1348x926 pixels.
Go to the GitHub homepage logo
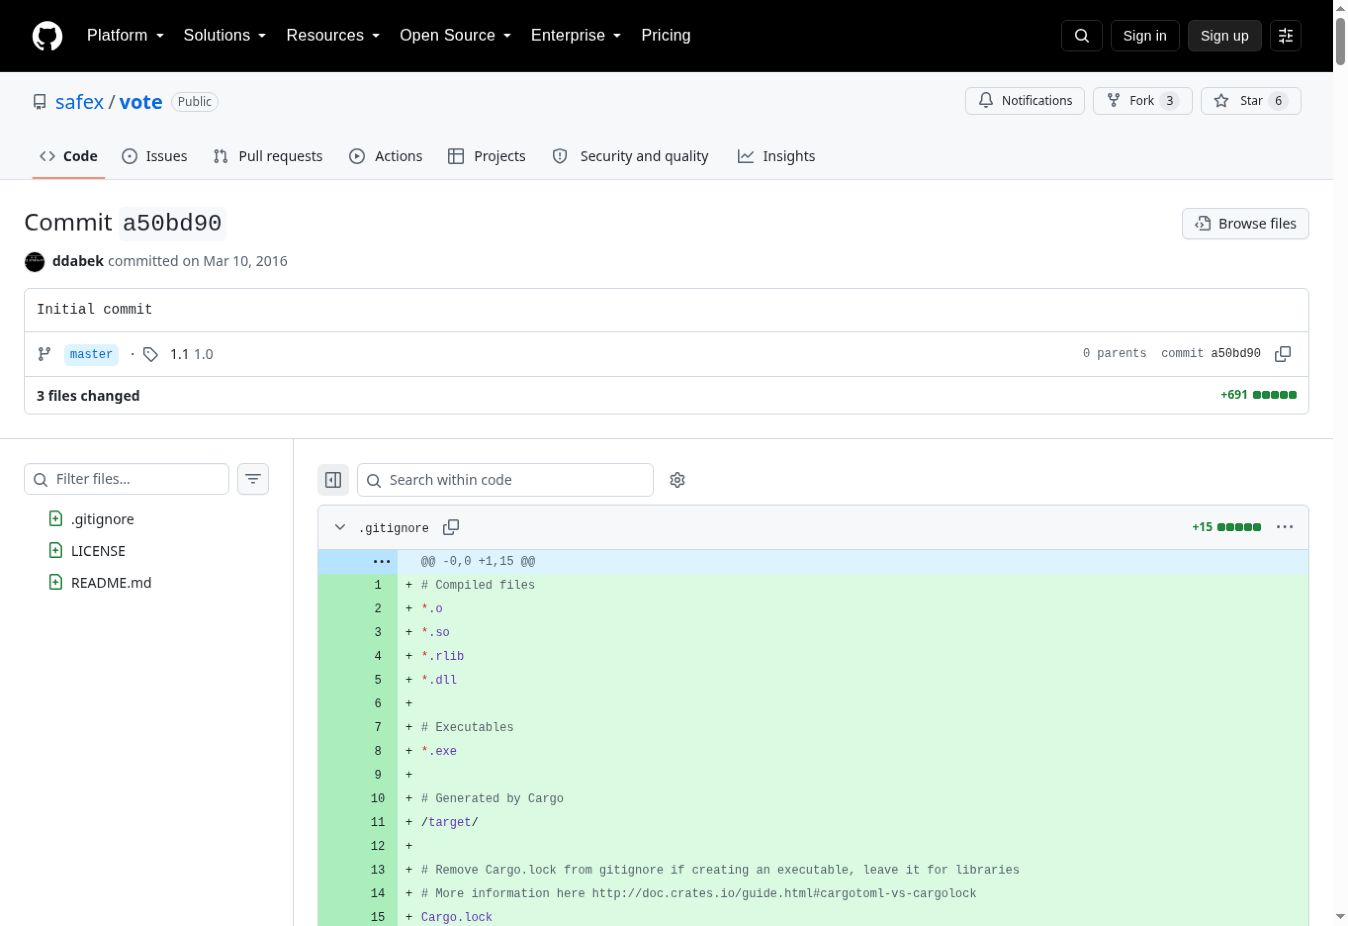coord(47,36)
